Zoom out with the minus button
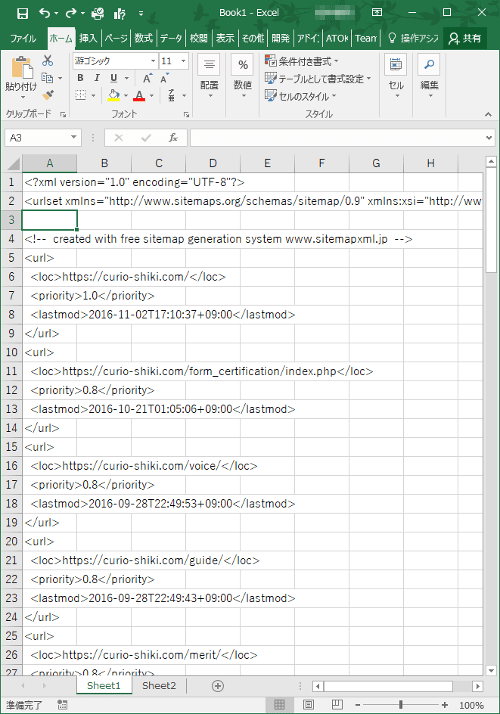 tap(357, 705)
